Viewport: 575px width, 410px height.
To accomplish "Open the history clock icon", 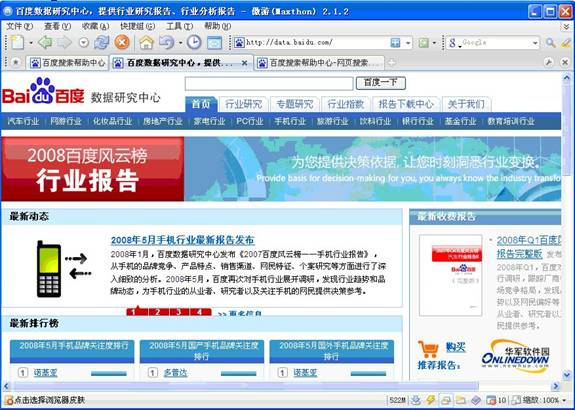I will coord(194,43).
